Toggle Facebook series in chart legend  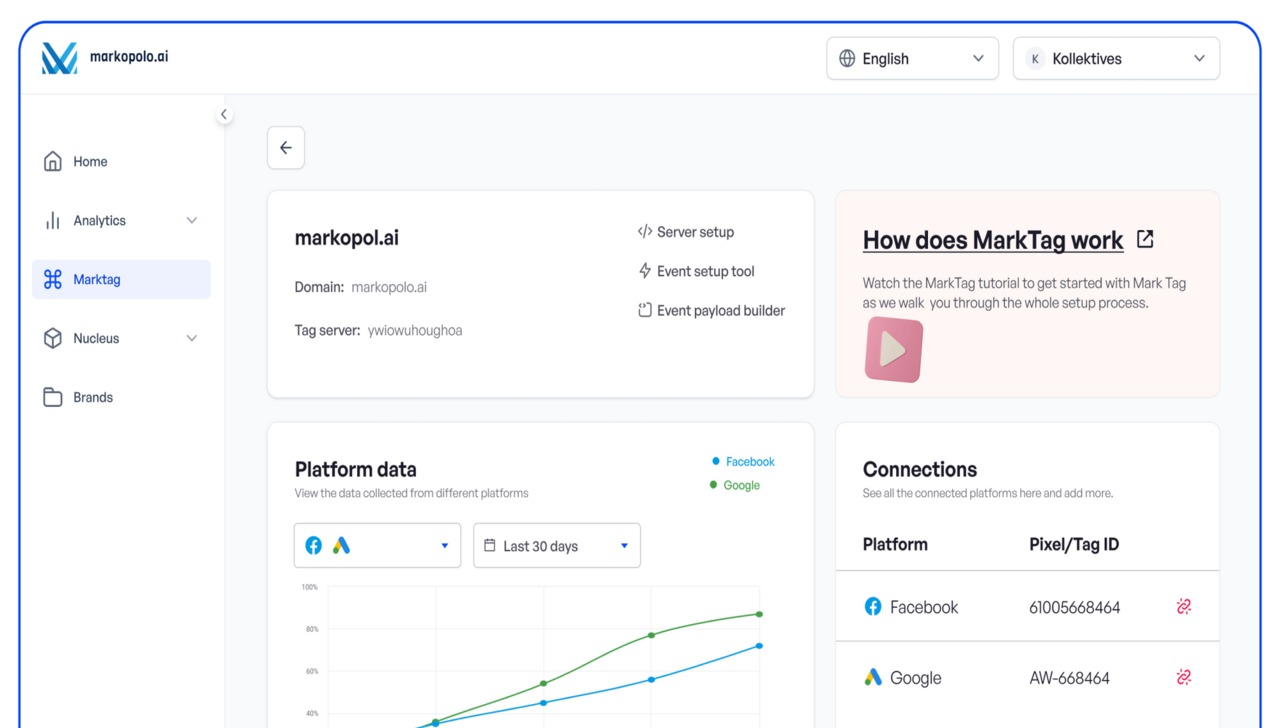click(x=743, y=461)
